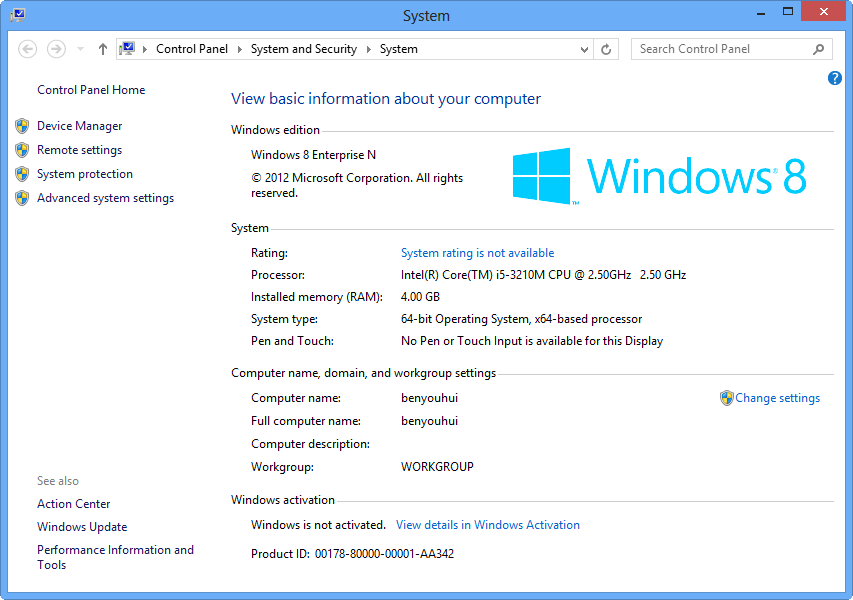Open System protection
The width and height of the screenshot is (853, 600).
pyautogui.click(x=85, y=174)
